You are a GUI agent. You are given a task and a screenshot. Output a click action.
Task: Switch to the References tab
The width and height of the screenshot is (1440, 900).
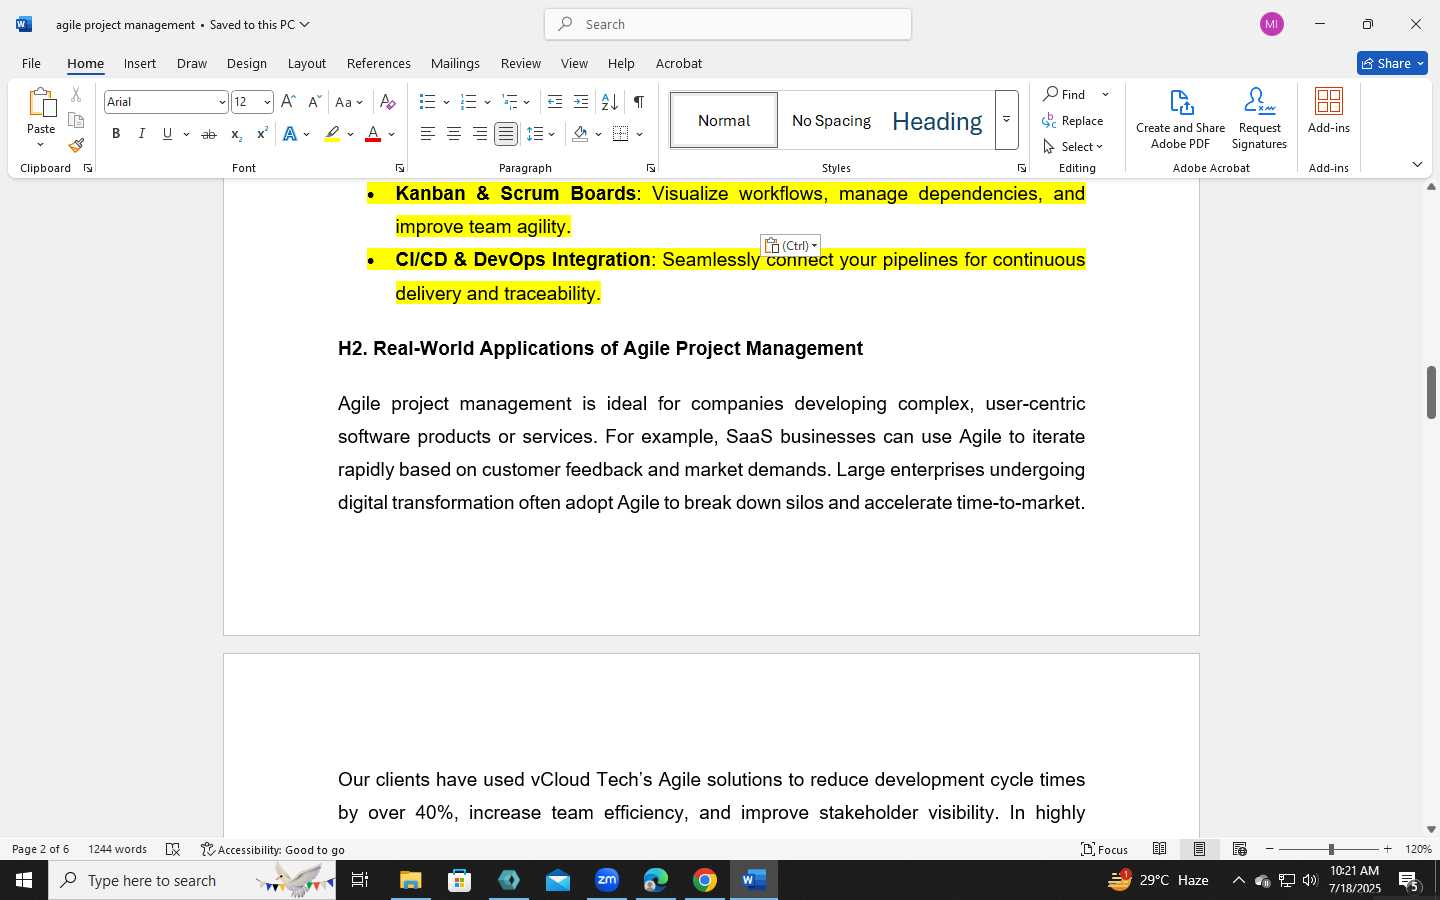[x=378, y=63]
